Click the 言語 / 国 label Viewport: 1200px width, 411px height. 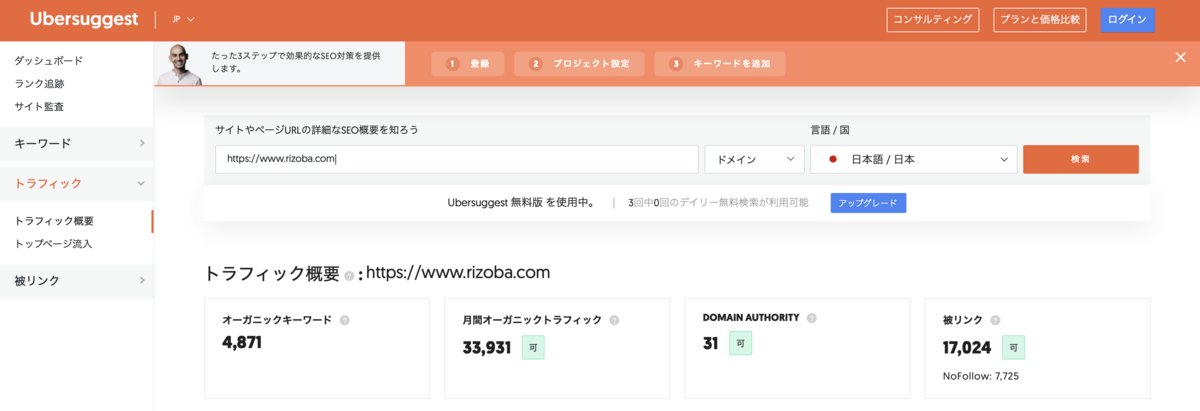[x=830, y=130]
